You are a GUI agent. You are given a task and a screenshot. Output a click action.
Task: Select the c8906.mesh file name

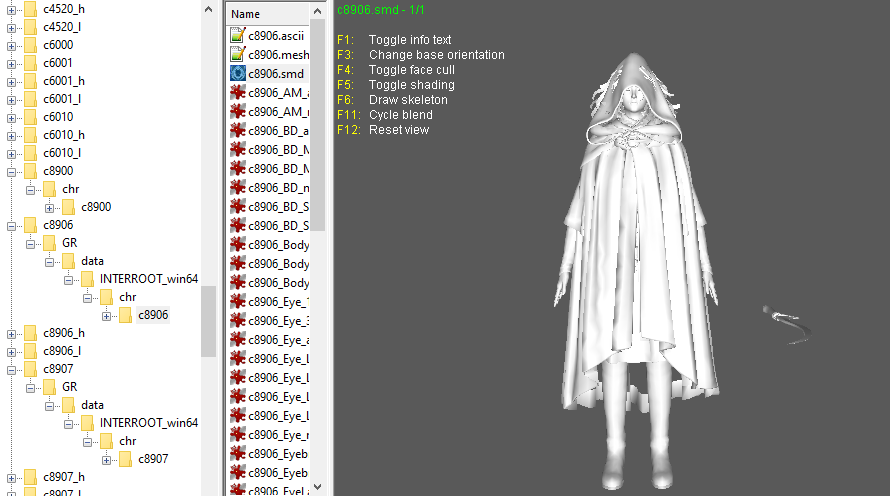[x=279, y=55]
